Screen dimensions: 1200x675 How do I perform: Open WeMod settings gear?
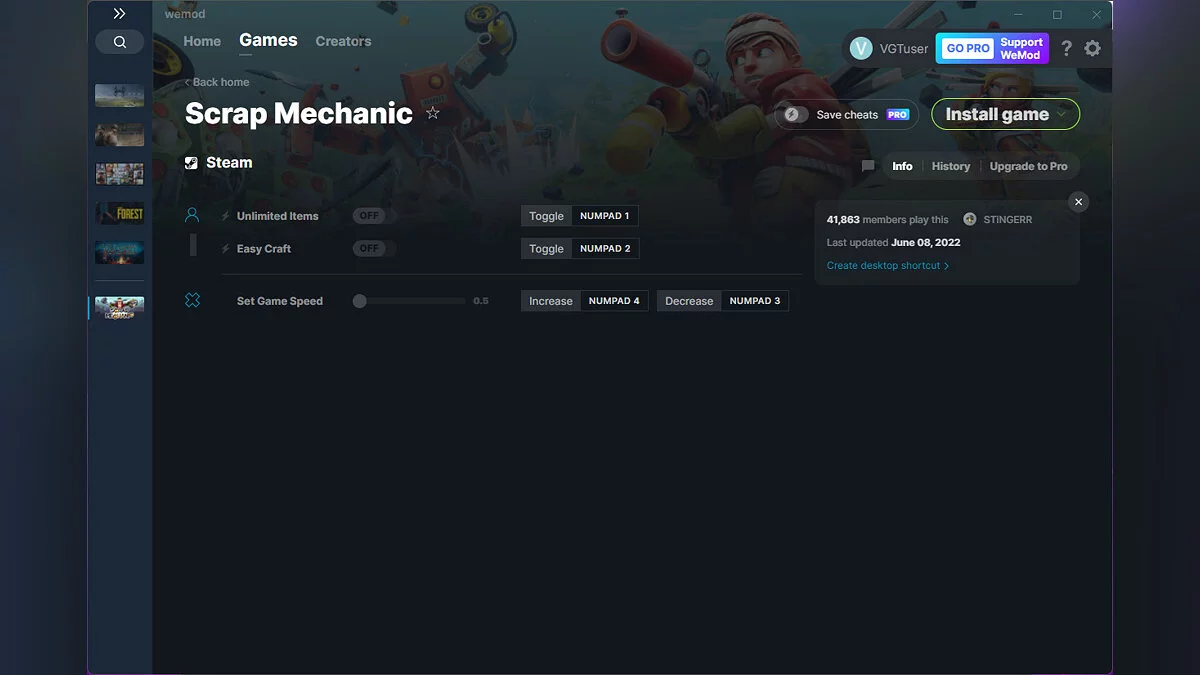(x=1092, y=47)
